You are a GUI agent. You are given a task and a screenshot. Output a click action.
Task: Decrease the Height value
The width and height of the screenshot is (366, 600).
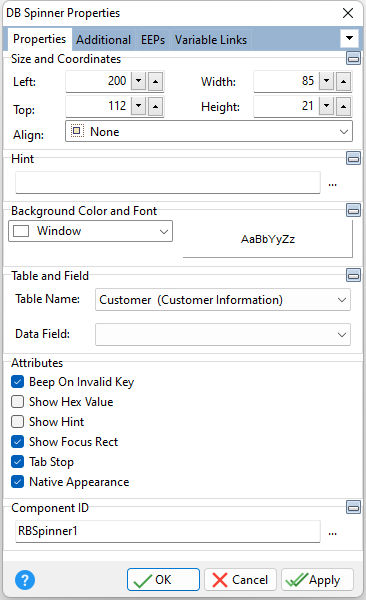coord(326,106)
